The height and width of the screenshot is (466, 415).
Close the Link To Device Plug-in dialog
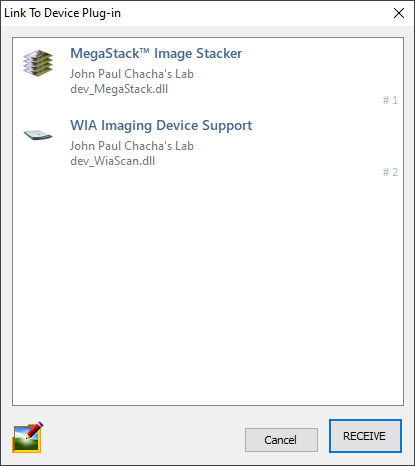tap(399, 13)
